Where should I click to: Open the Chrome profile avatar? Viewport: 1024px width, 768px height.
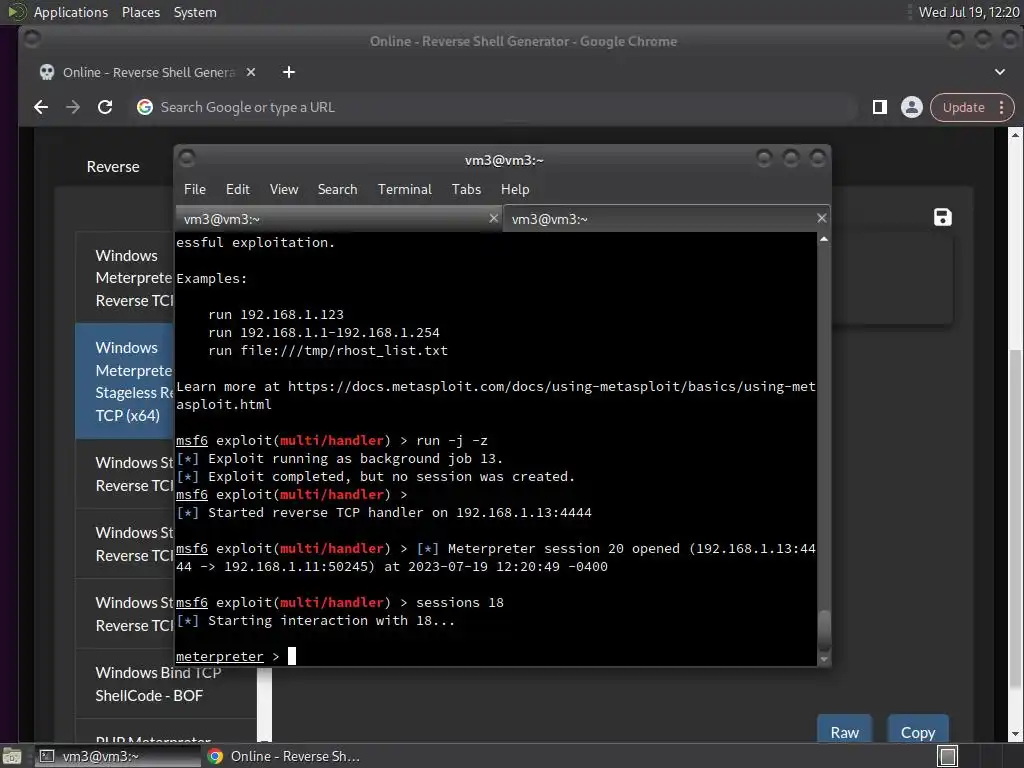912,107
